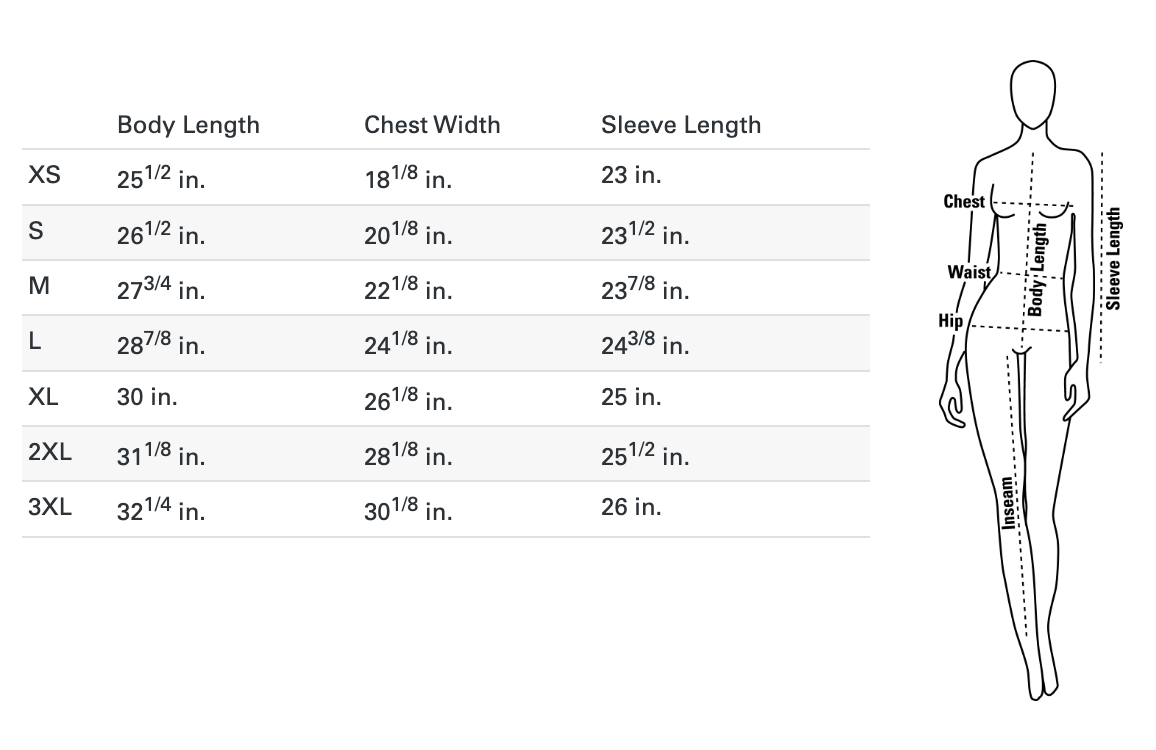Click the XL sleeve length value 25 in.
This screenshot has height=750, width=1156.
click(x=631, y=397)
